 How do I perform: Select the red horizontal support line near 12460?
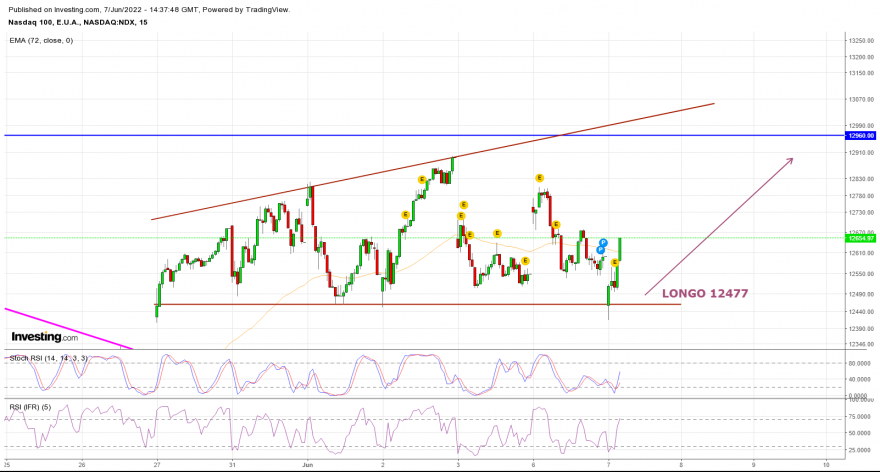click(x=418, y=304)
